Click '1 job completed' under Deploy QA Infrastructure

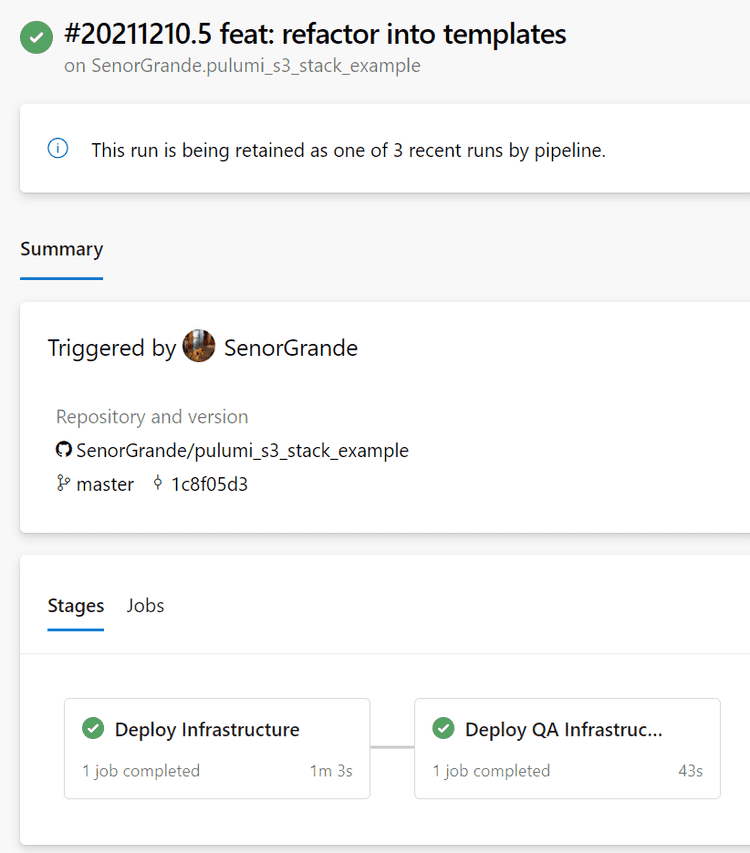point(491,771)
